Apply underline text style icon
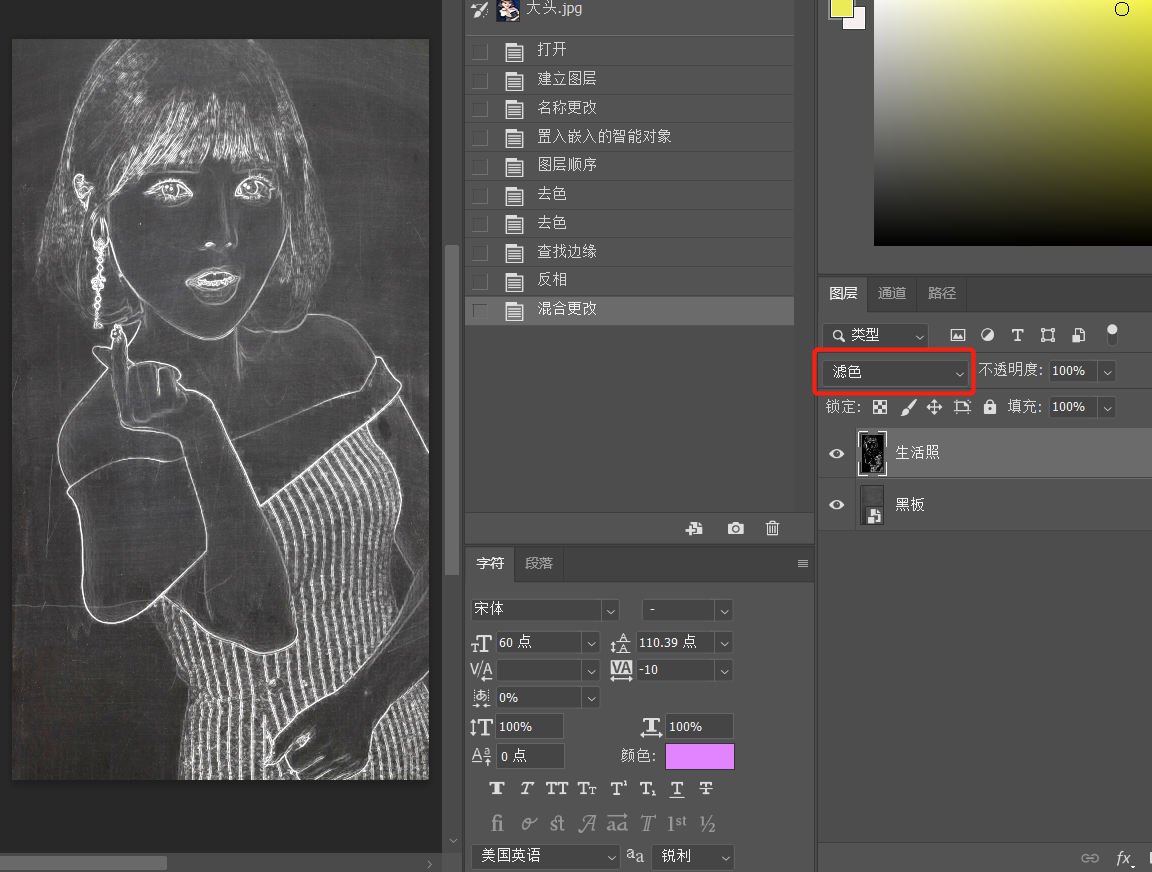The height and width of the screenshot is (872, 1152). coord(677,788)
